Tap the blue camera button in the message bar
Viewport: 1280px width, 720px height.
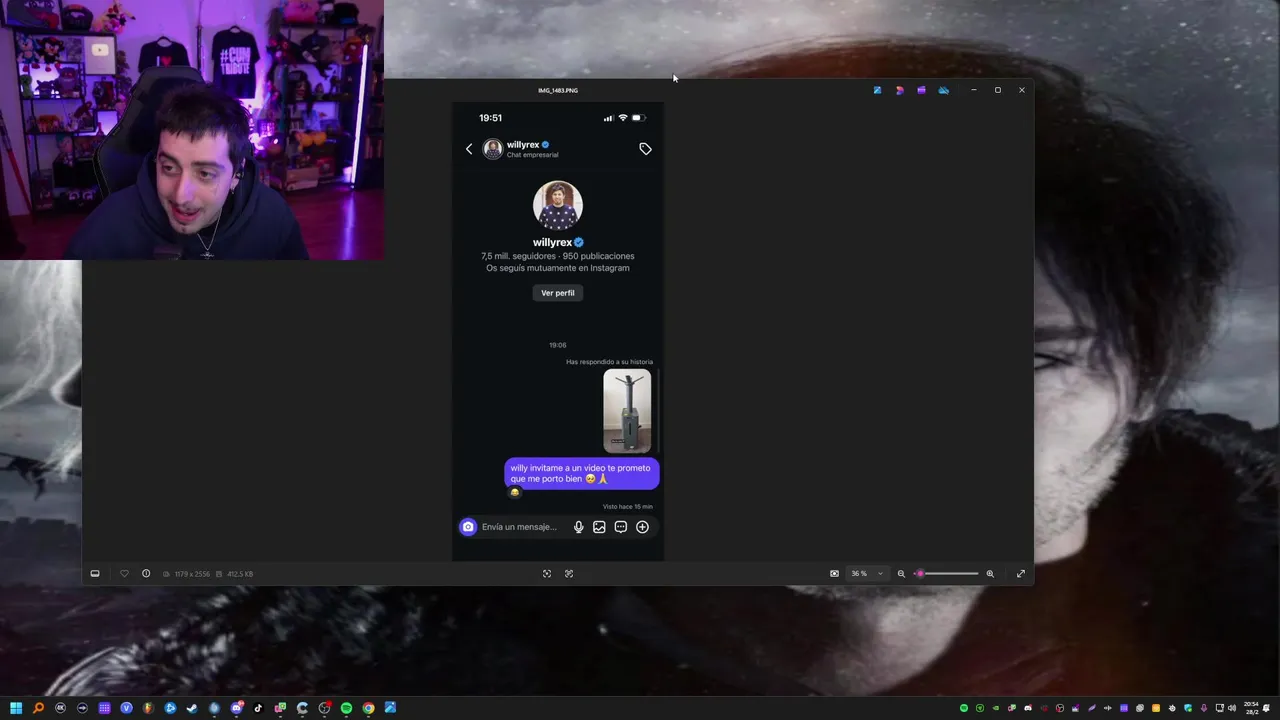(468, 527)
